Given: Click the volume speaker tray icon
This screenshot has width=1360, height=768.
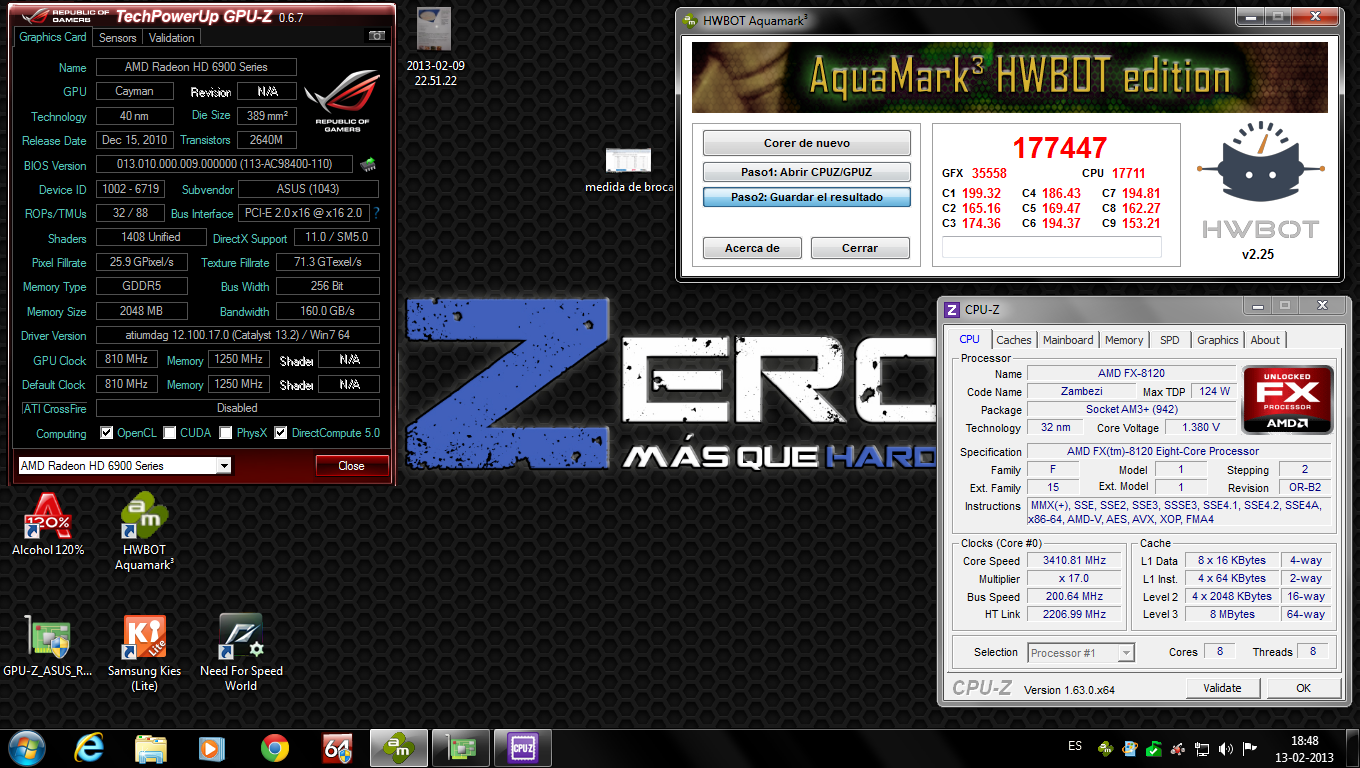Looking at the screenshot, I should pyautogui.click(x=1225, y=747).
